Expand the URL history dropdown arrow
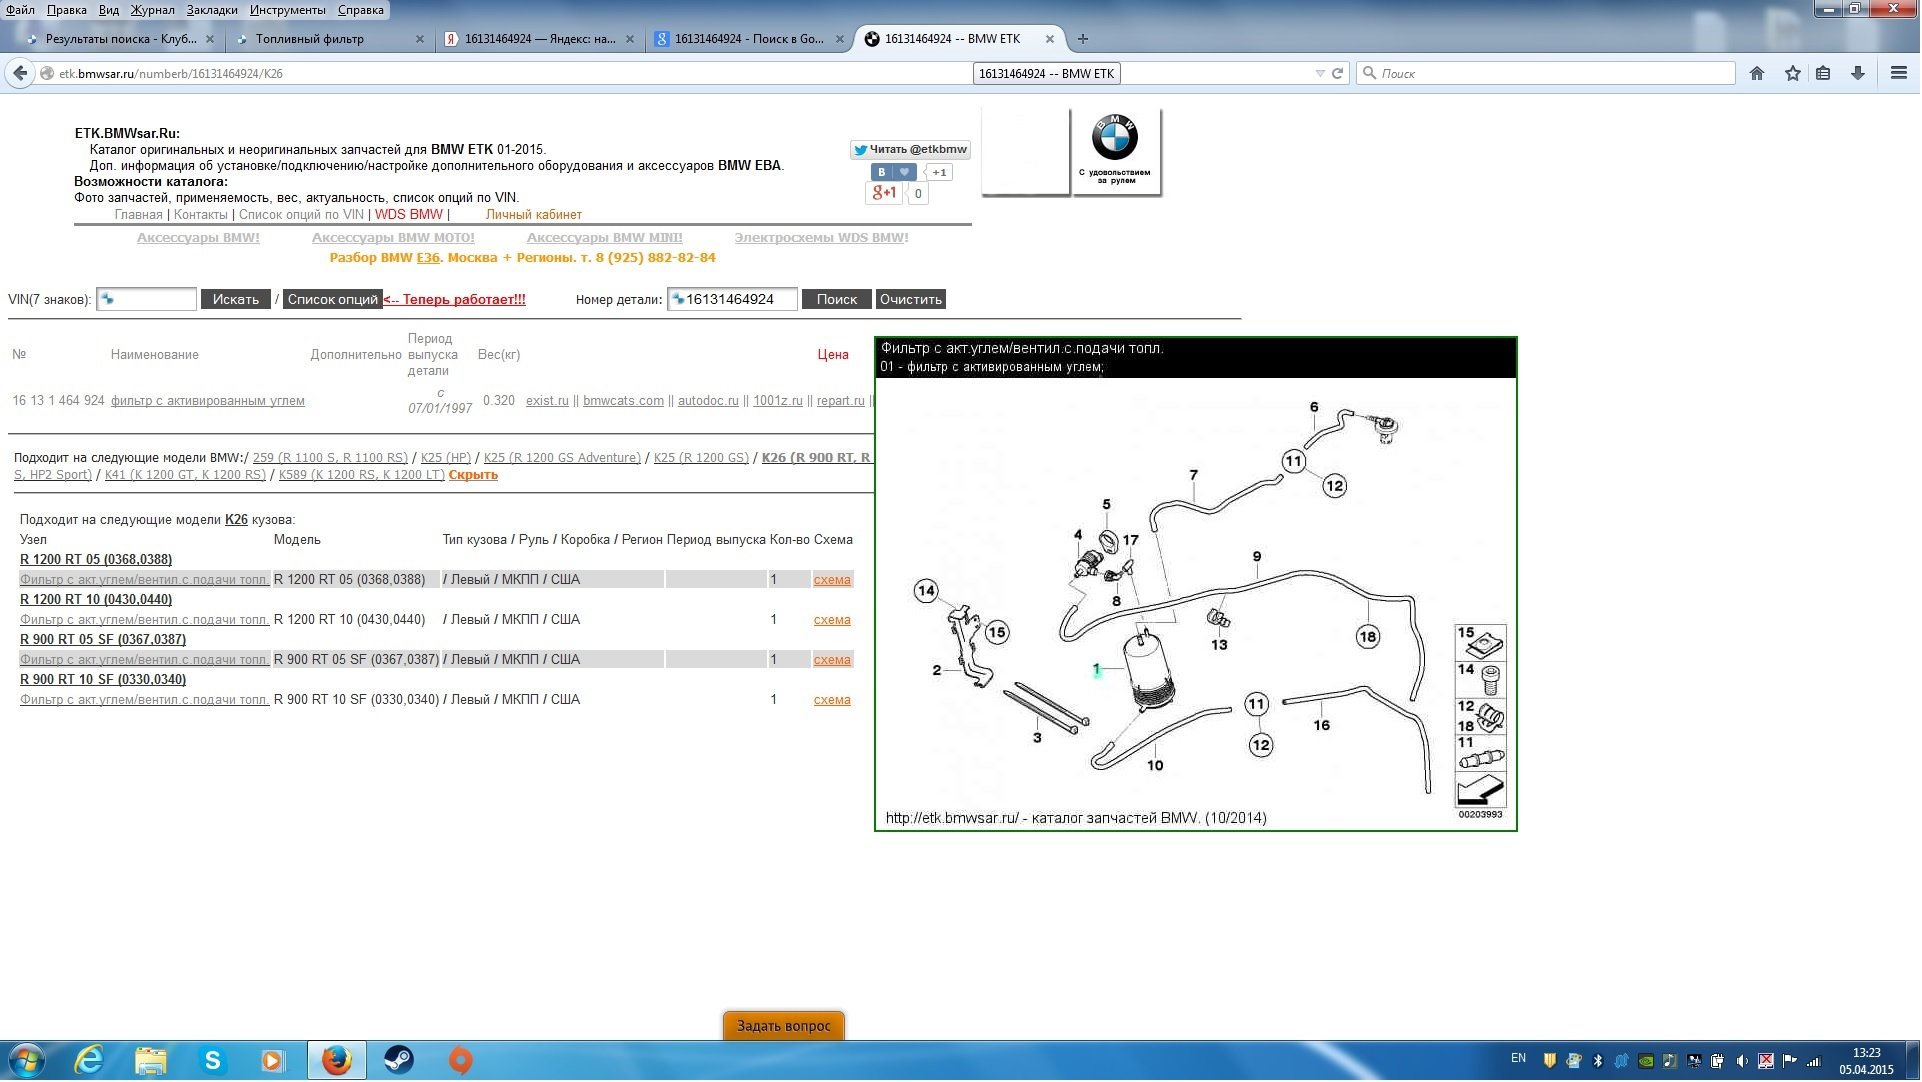 1319,73
